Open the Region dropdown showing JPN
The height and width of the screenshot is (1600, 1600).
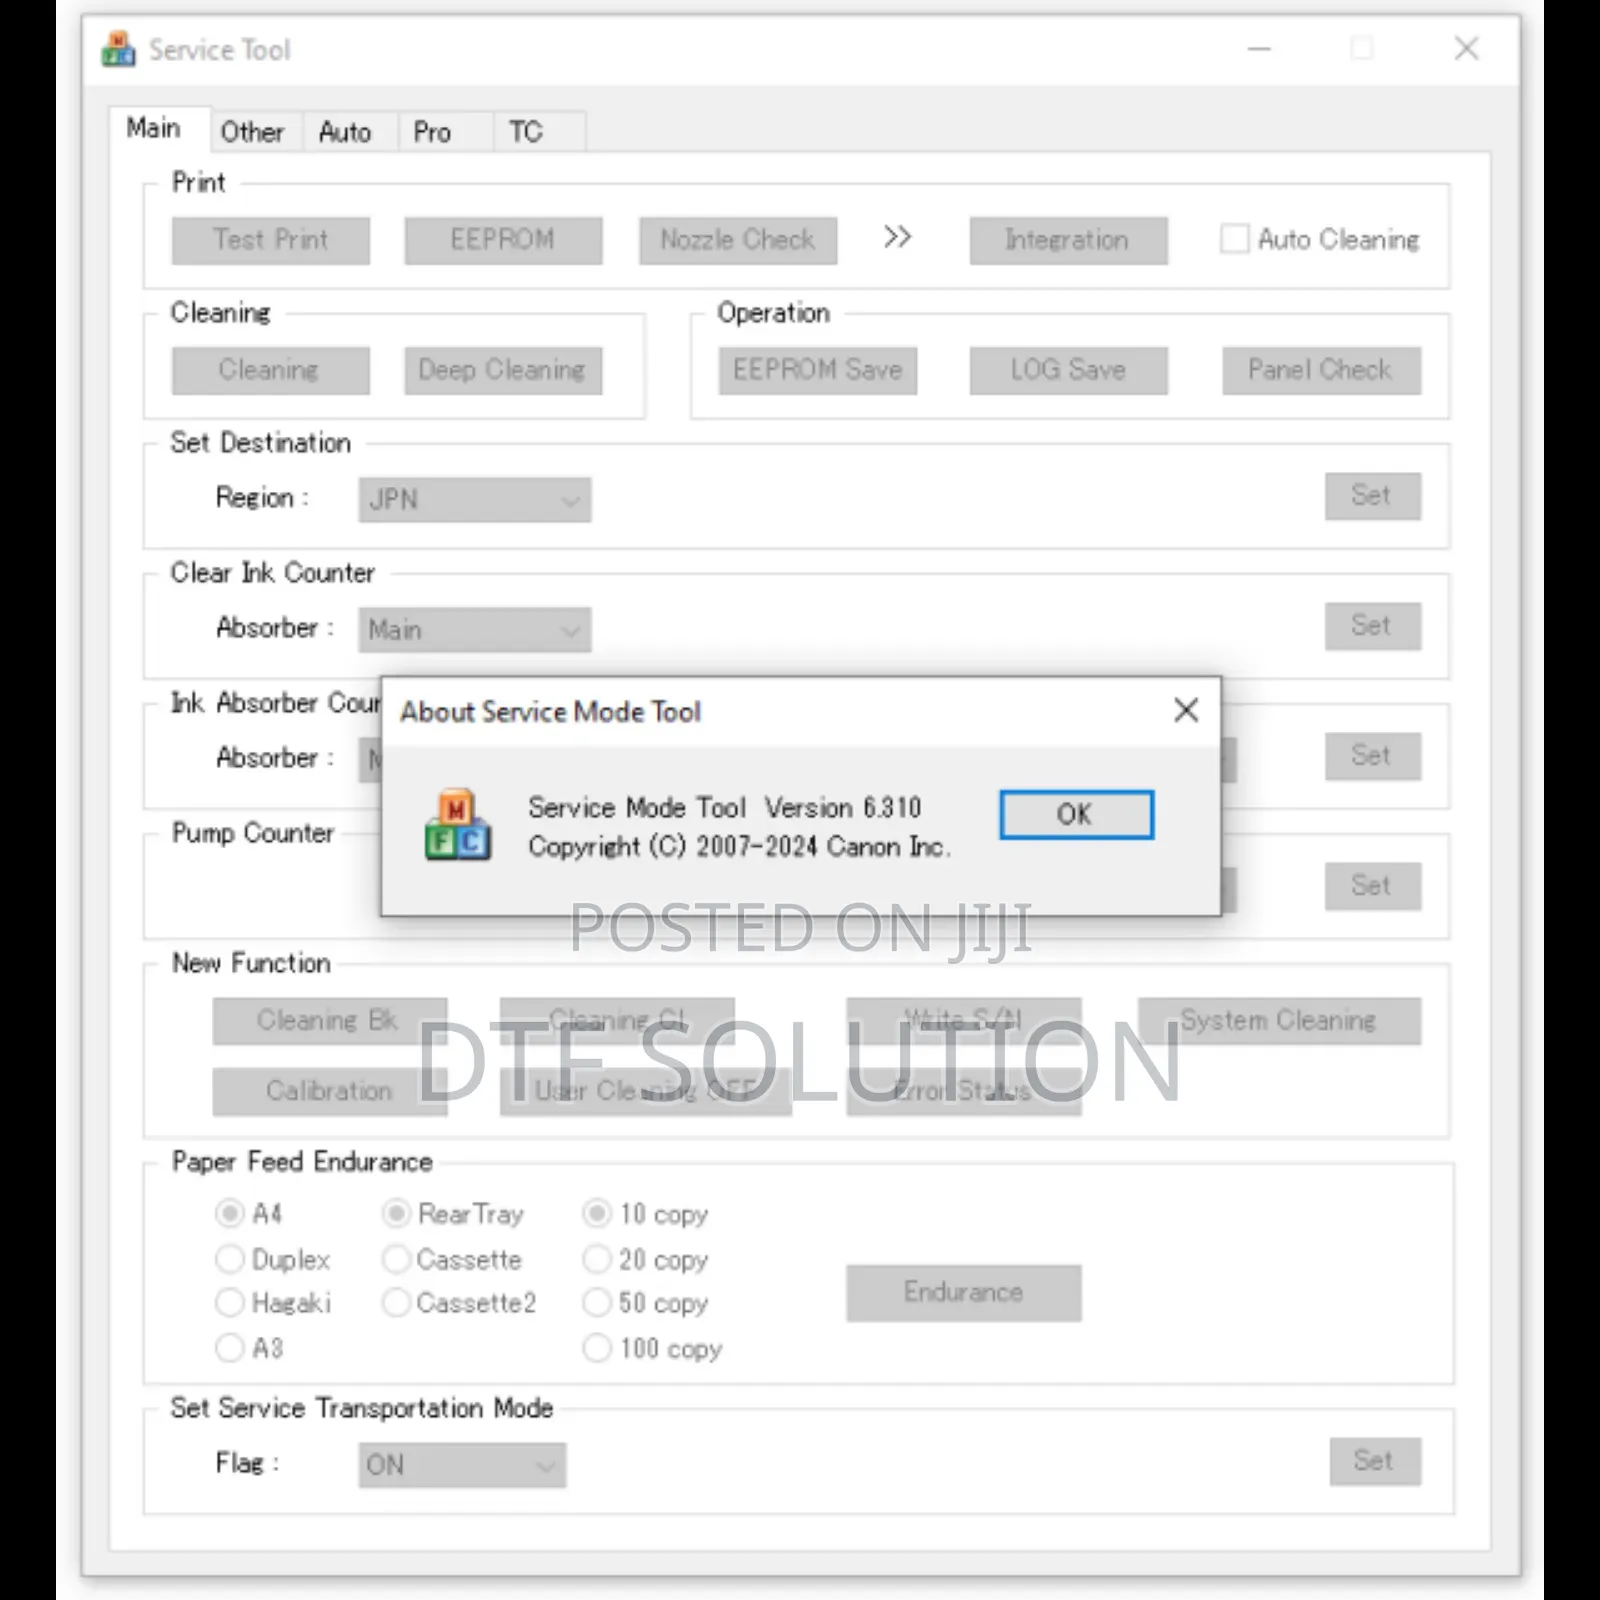(475, 499)
